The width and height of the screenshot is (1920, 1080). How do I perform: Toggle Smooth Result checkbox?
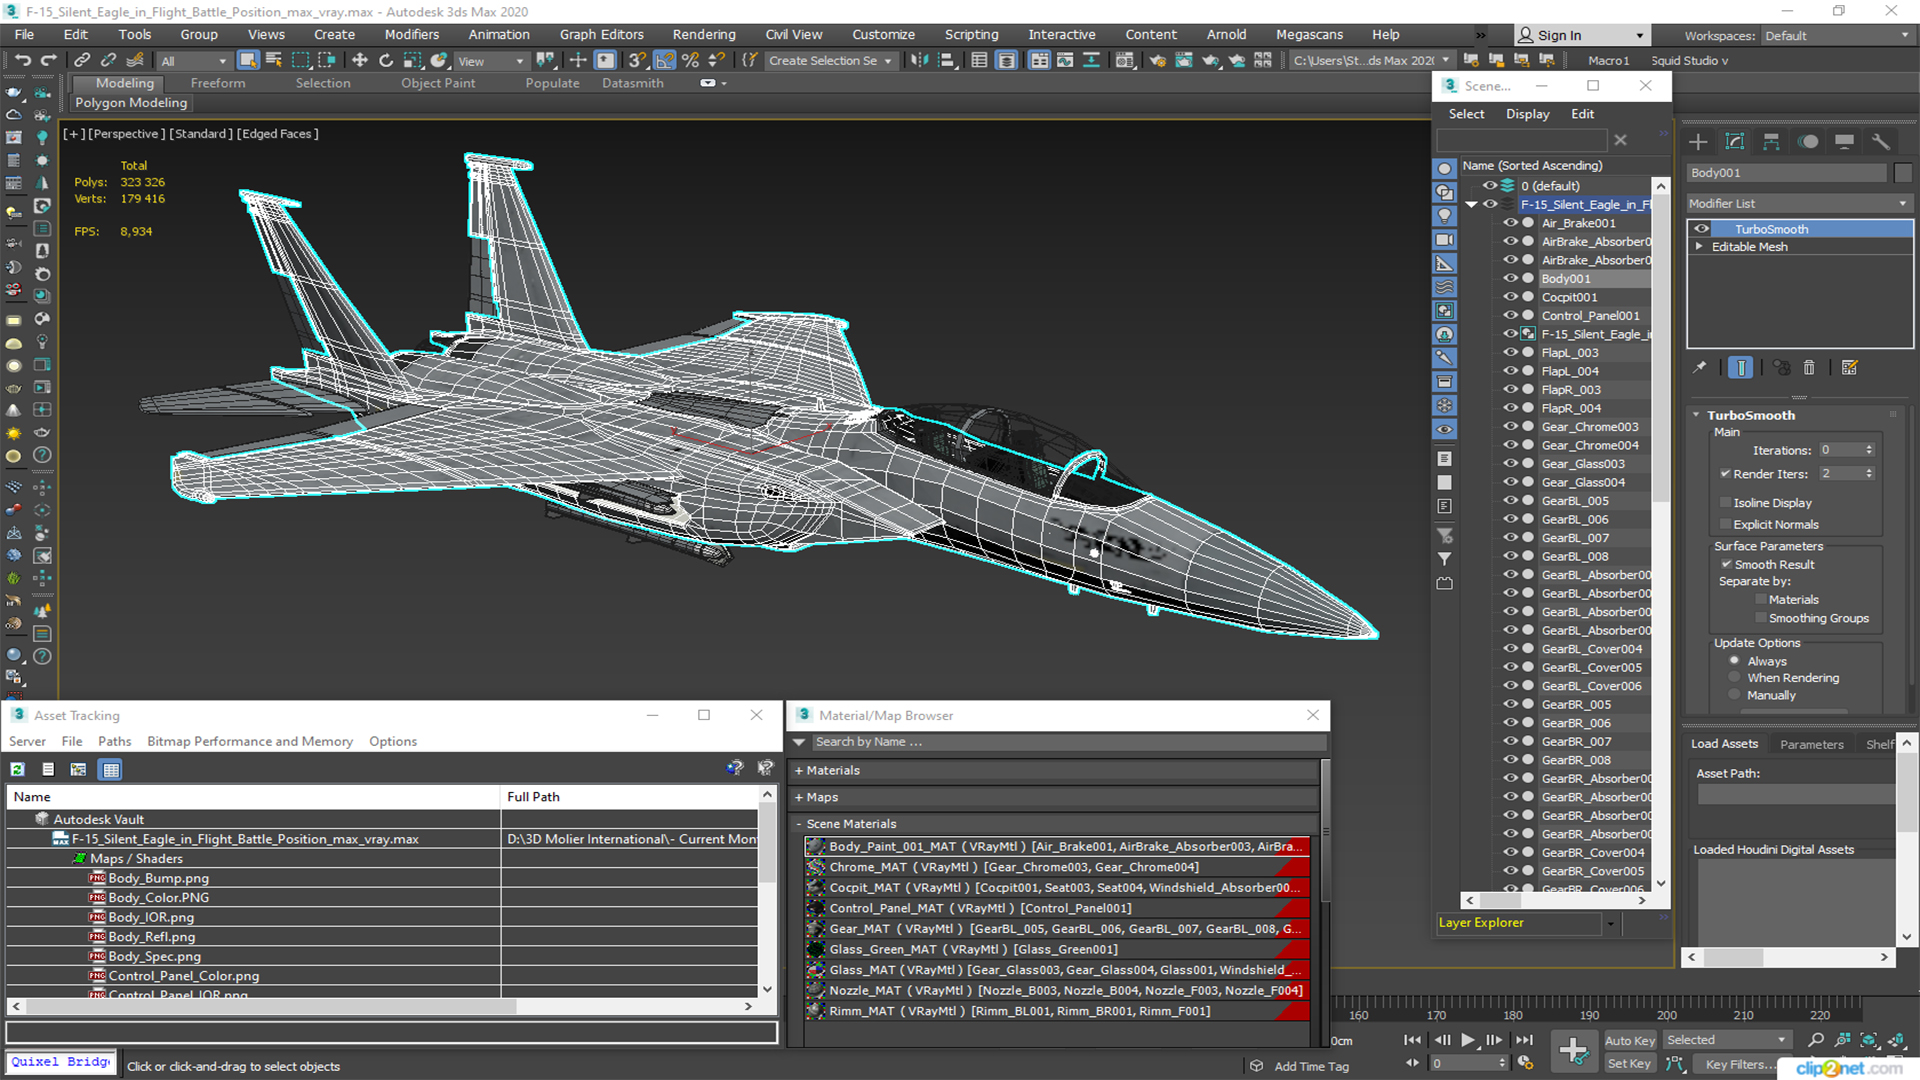click(1726, 564)
